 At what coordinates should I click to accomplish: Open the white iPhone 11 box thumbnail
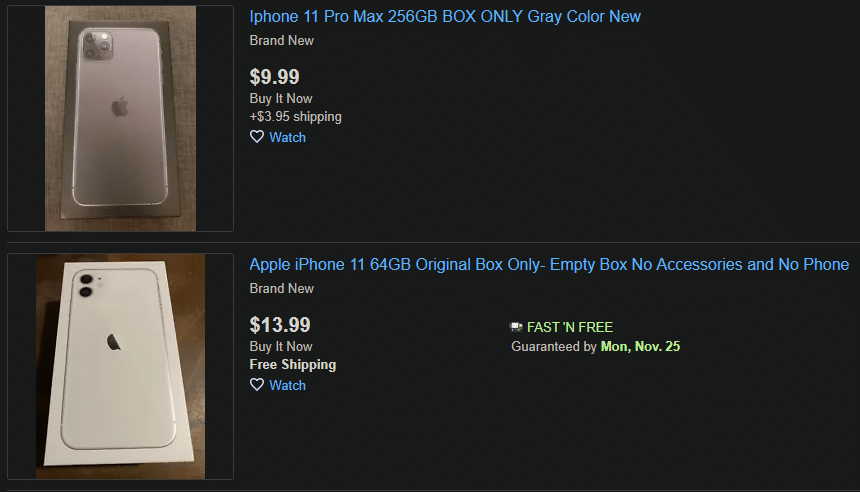point(120,366)
